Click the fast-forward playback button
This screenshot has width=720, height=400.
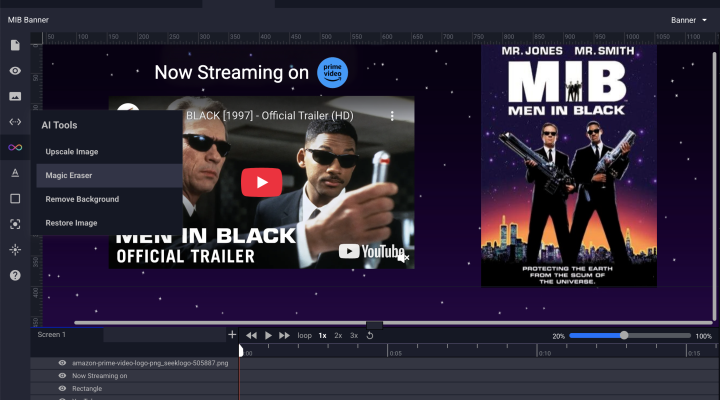[284, 335]
